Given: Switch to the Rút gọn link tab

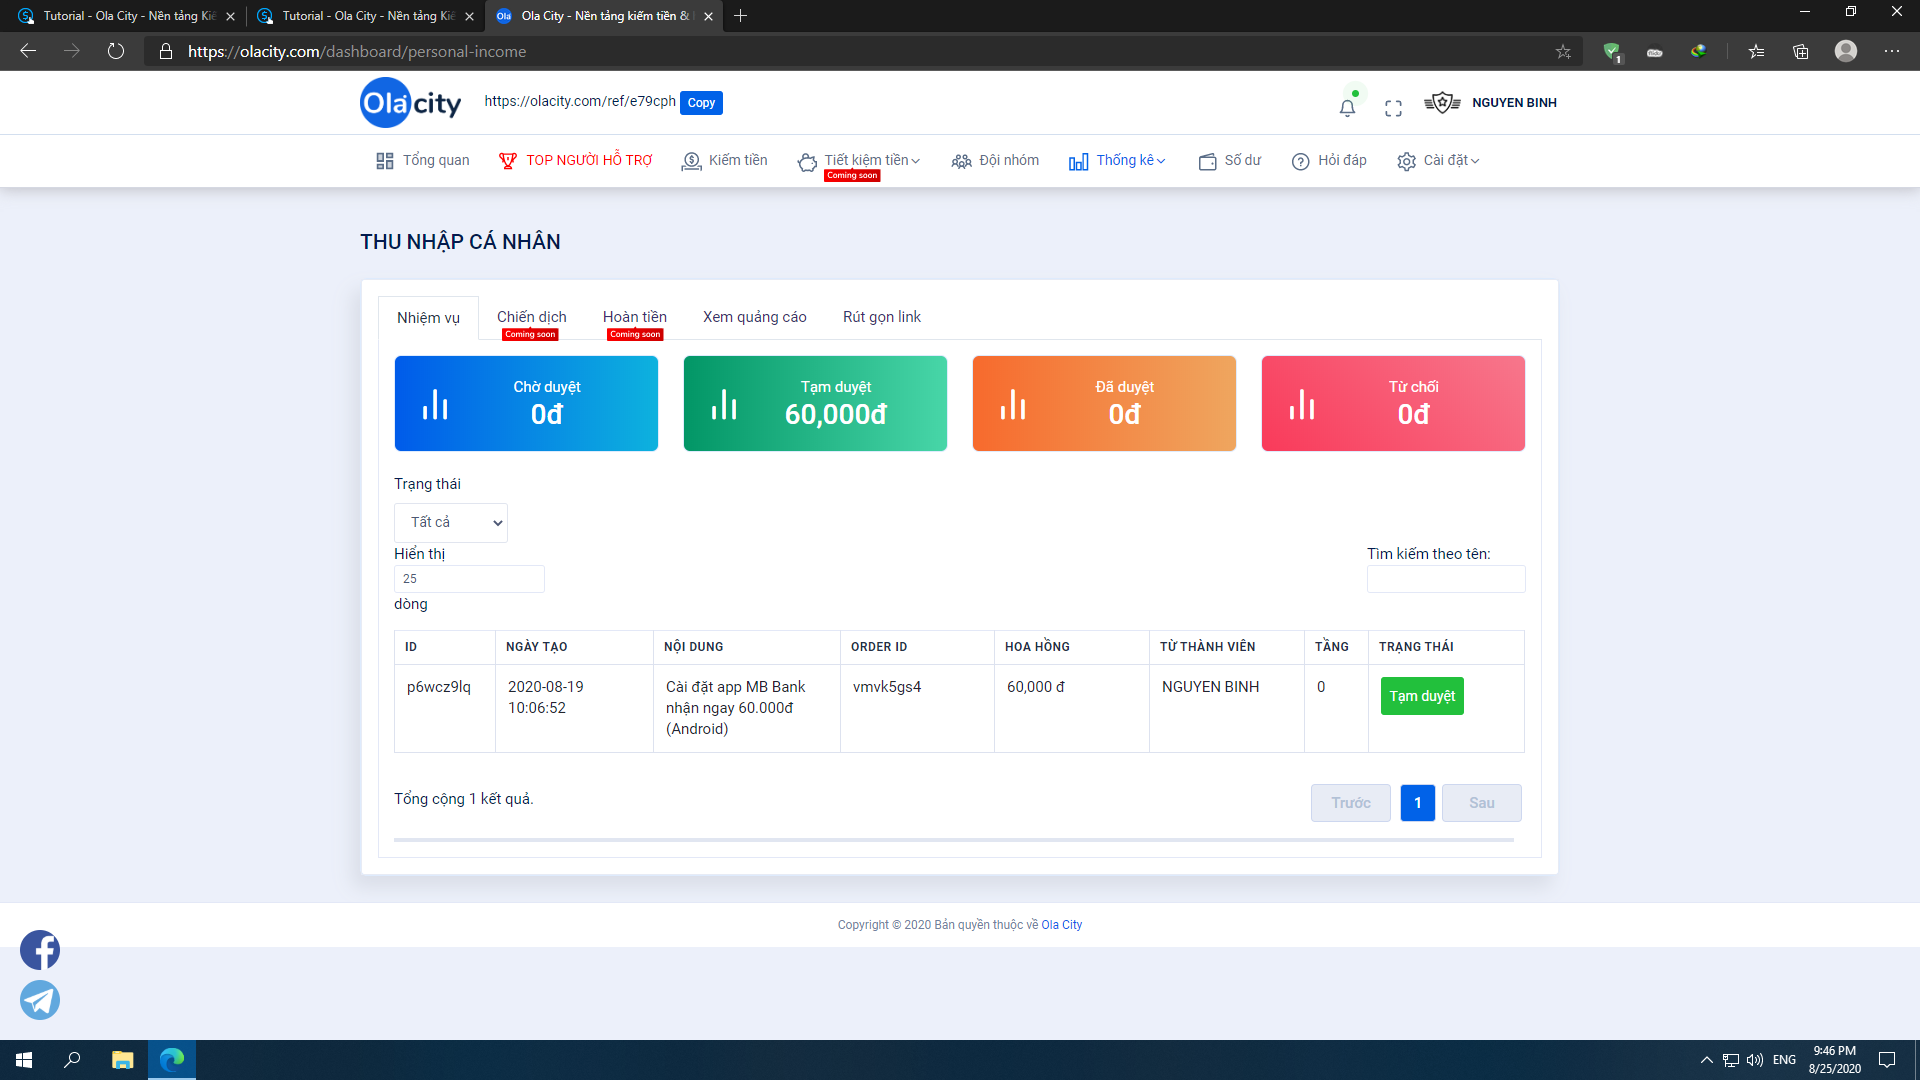Looking at the screenshot, I should pyautogui.click(x=881, y=317).
